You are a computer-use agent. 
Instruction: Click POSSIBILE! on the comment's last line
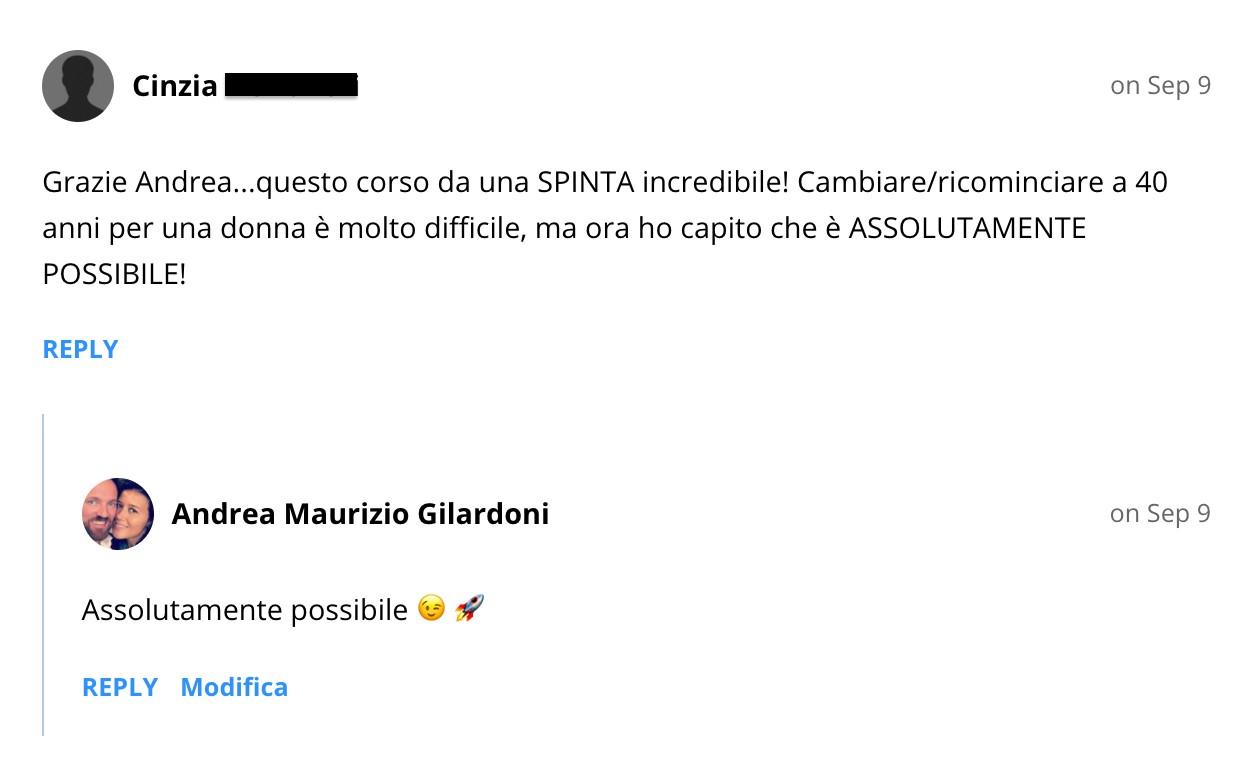114,275
